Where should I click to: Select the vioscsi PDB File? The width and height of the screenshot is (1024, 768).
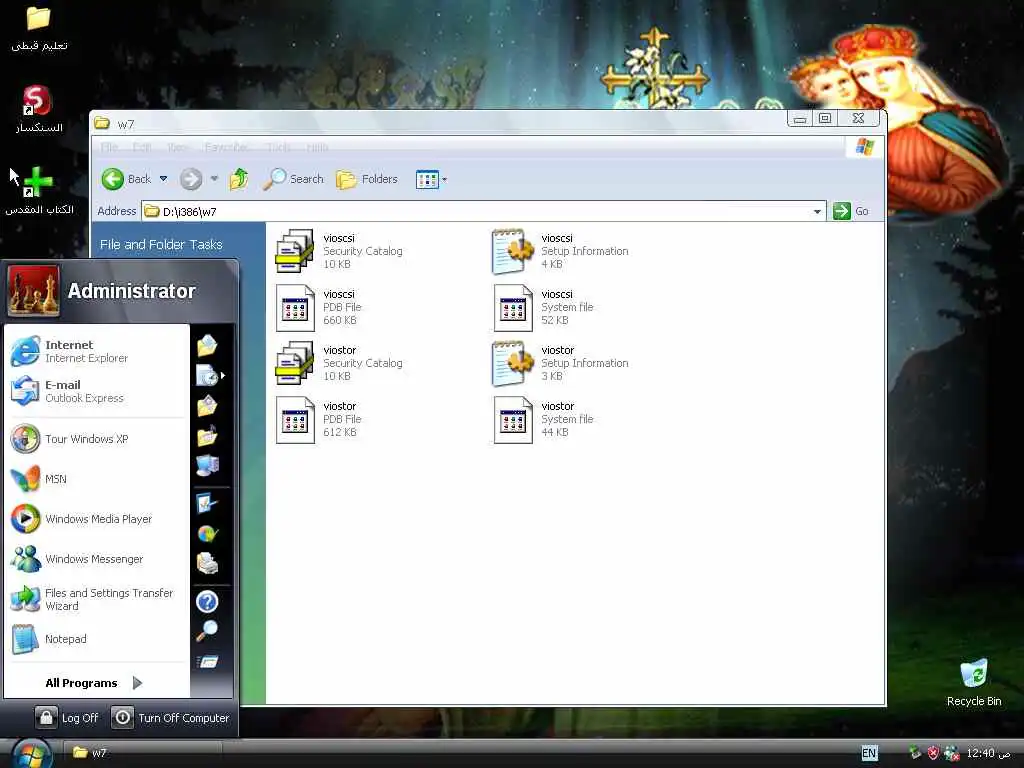click(319, 307)
